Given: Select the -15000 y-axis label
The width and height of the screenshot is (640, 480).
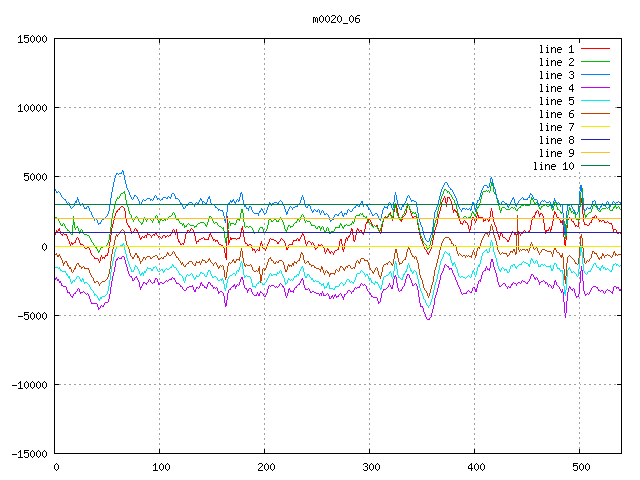Looking at the screenshot, I should click(25, 454).
